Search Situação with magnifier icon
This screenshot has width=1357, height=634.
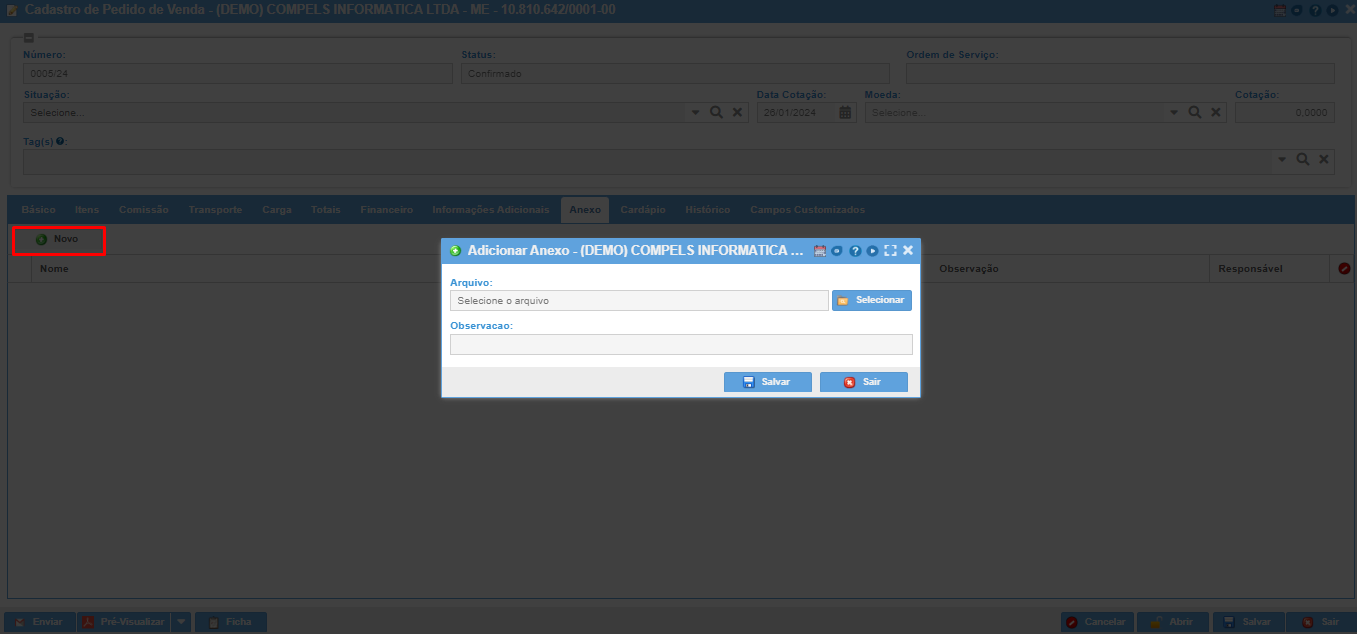coord(716,113)
